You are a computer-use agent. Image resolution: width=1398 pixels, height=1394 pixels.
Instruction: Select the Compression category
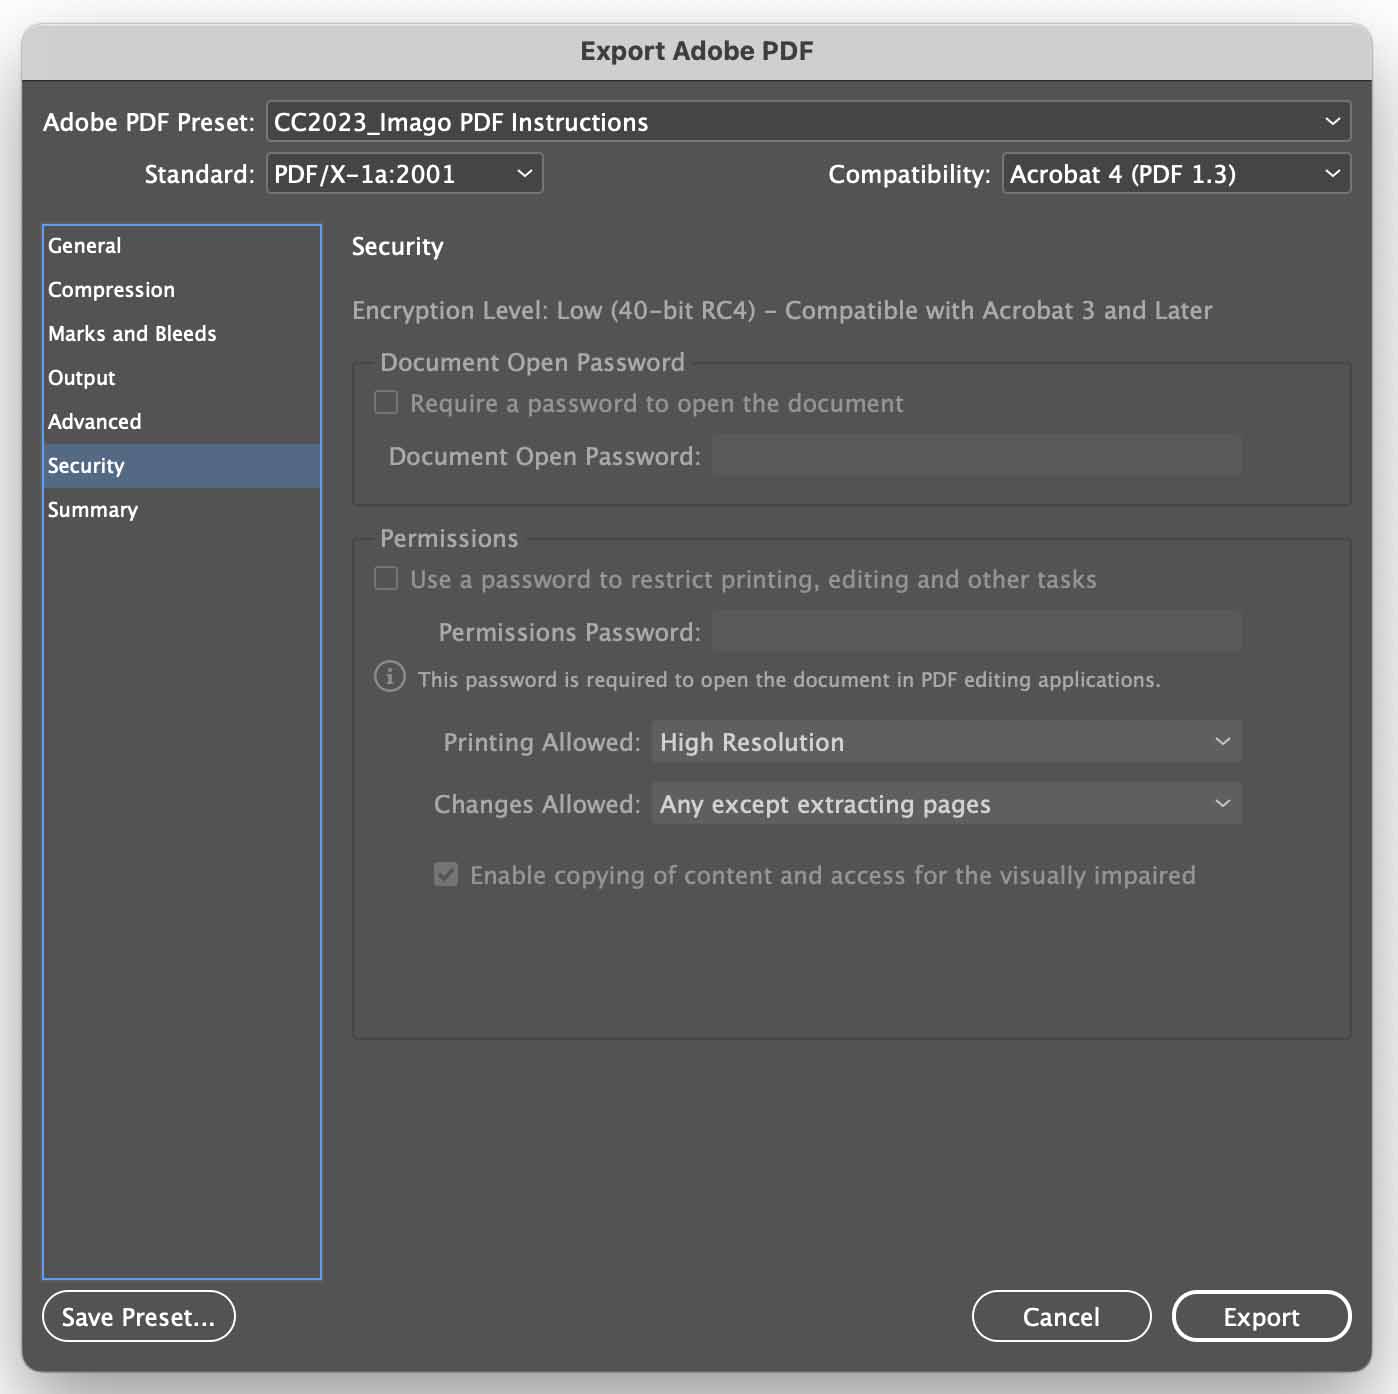point(182,290)
